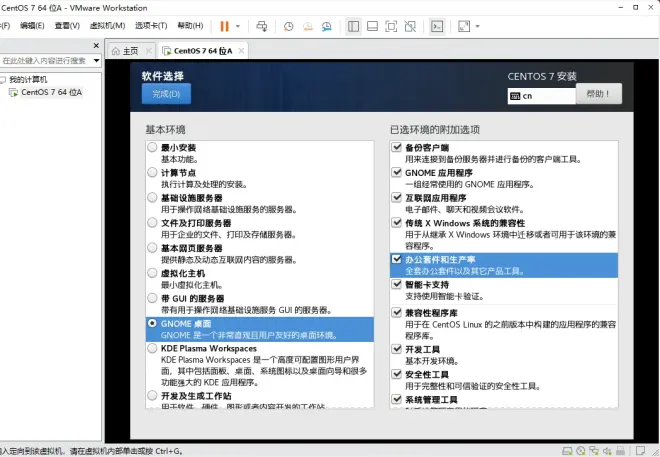Click the home icon on the 主页 tab
This screenshot has width=660, height=457.
[x=116, y=51]
